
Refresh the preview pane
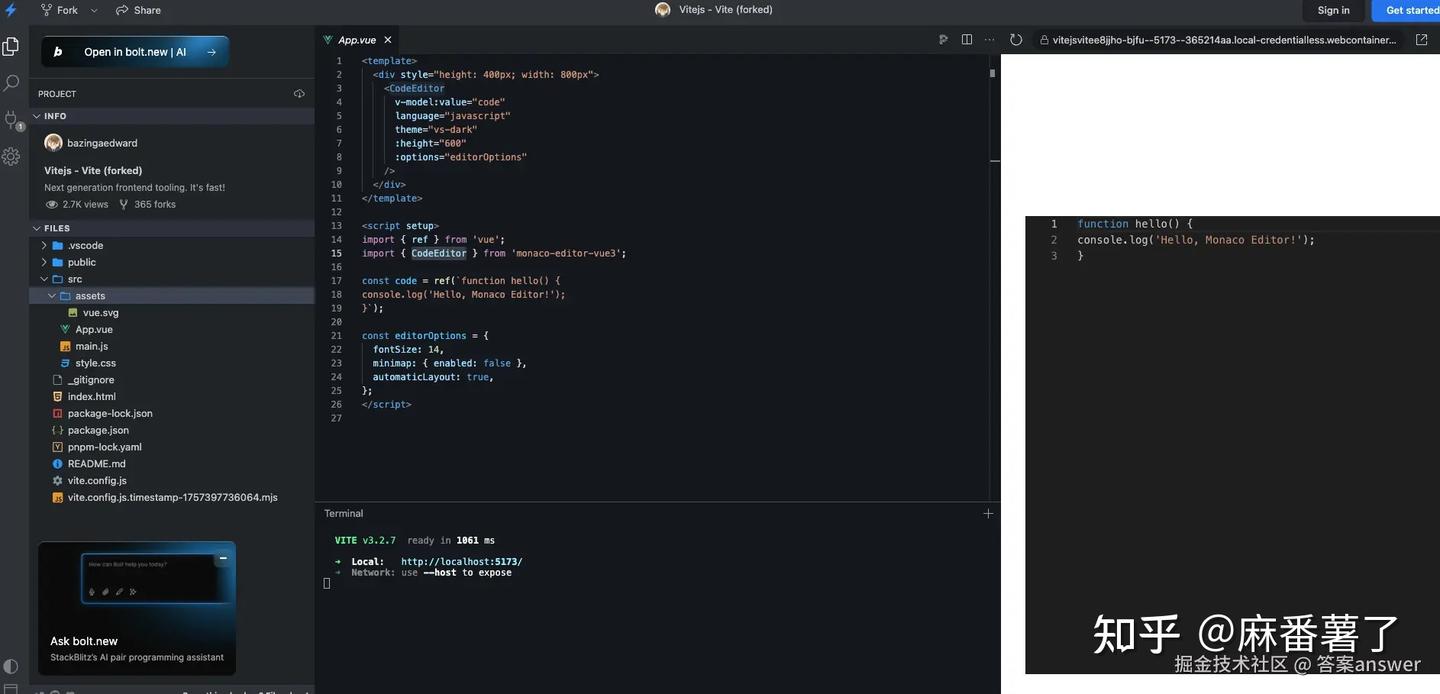[x=1015, y=39]
